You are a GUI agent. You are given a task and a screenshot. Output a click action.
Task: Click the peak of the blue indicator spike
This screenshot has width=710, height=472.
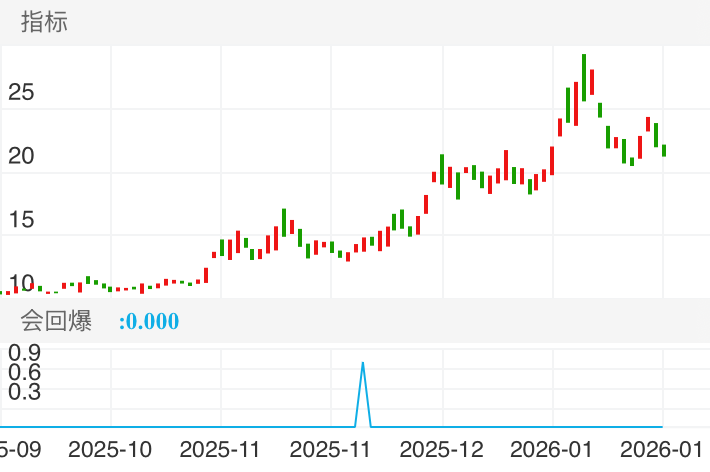click(362, 363)
